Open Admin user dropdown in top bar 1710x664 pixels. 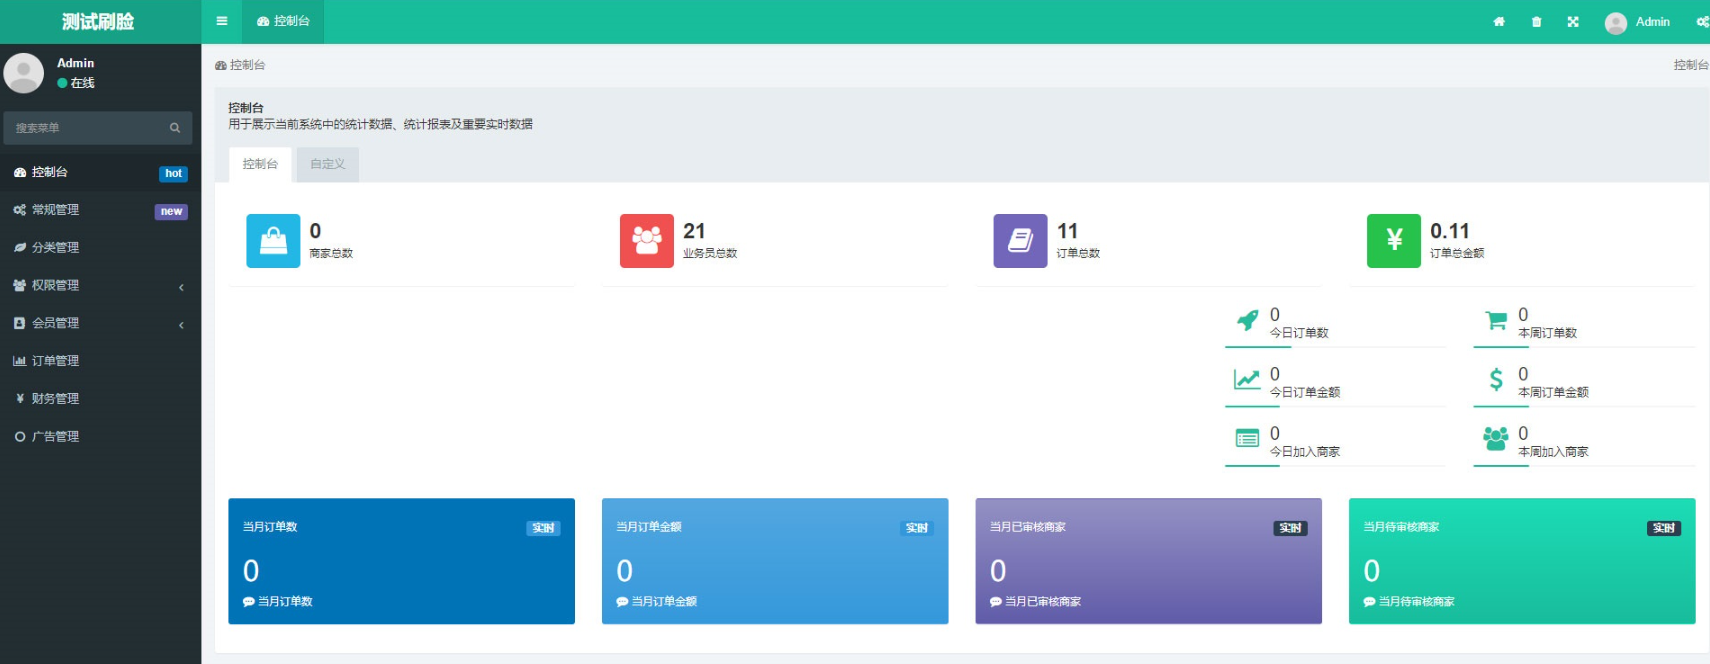pos(1638,22)
